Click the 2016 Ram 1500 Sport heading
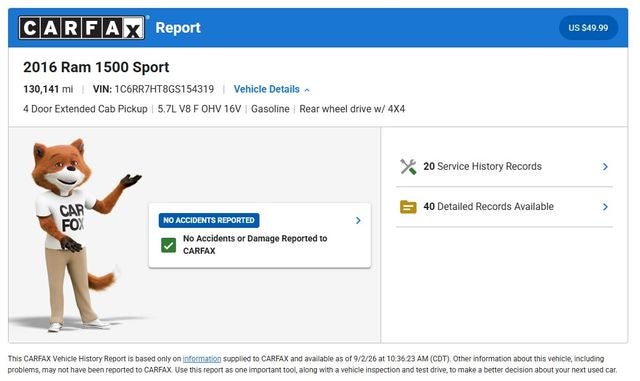 coord(96,67)
